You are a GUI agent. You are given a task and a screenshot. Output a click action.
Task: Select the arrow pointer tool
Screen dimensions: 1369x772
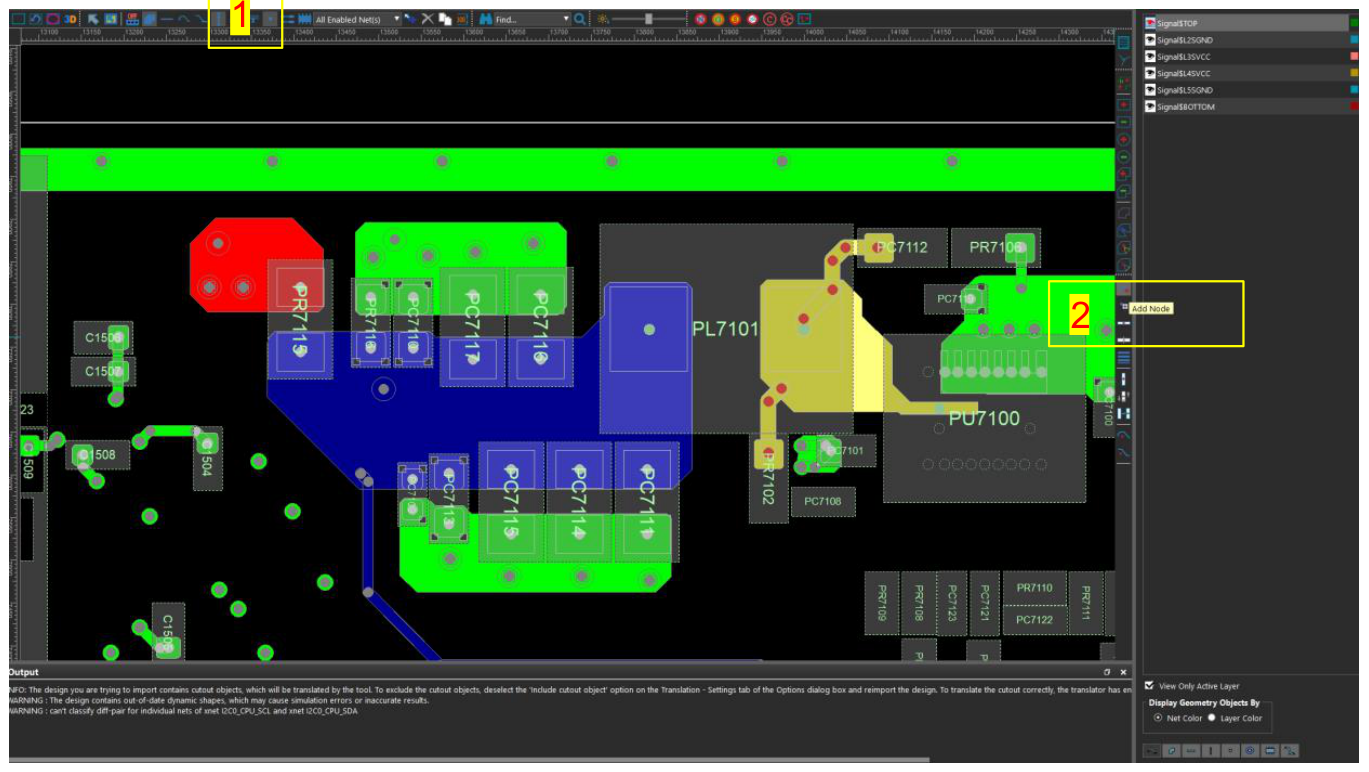pos(93,19)
